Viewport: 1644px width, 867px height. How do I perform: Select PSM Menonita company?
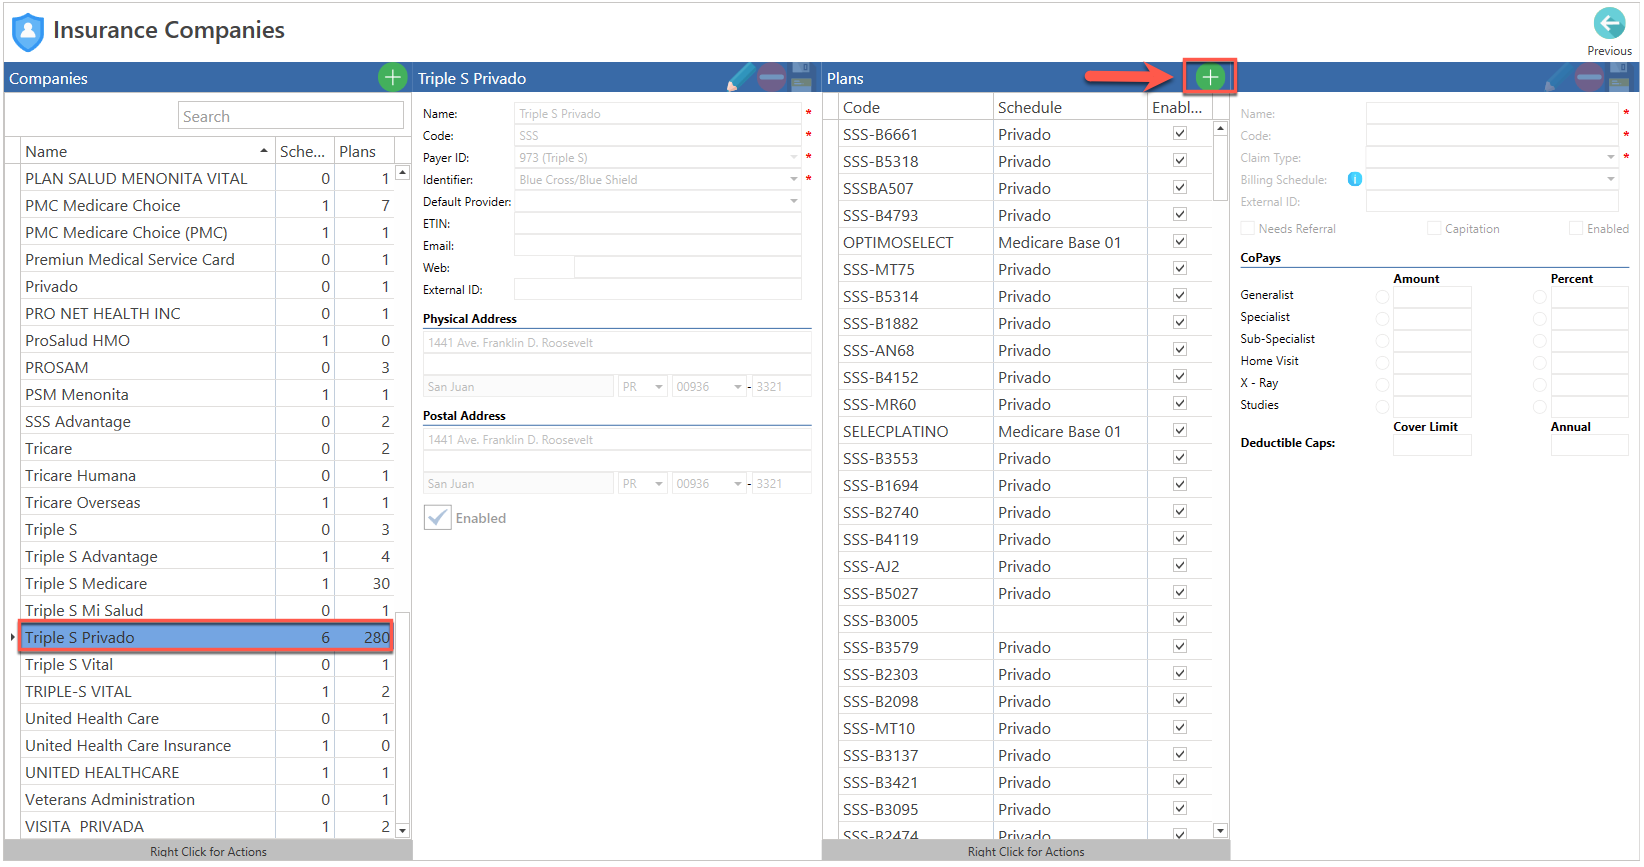206,394
